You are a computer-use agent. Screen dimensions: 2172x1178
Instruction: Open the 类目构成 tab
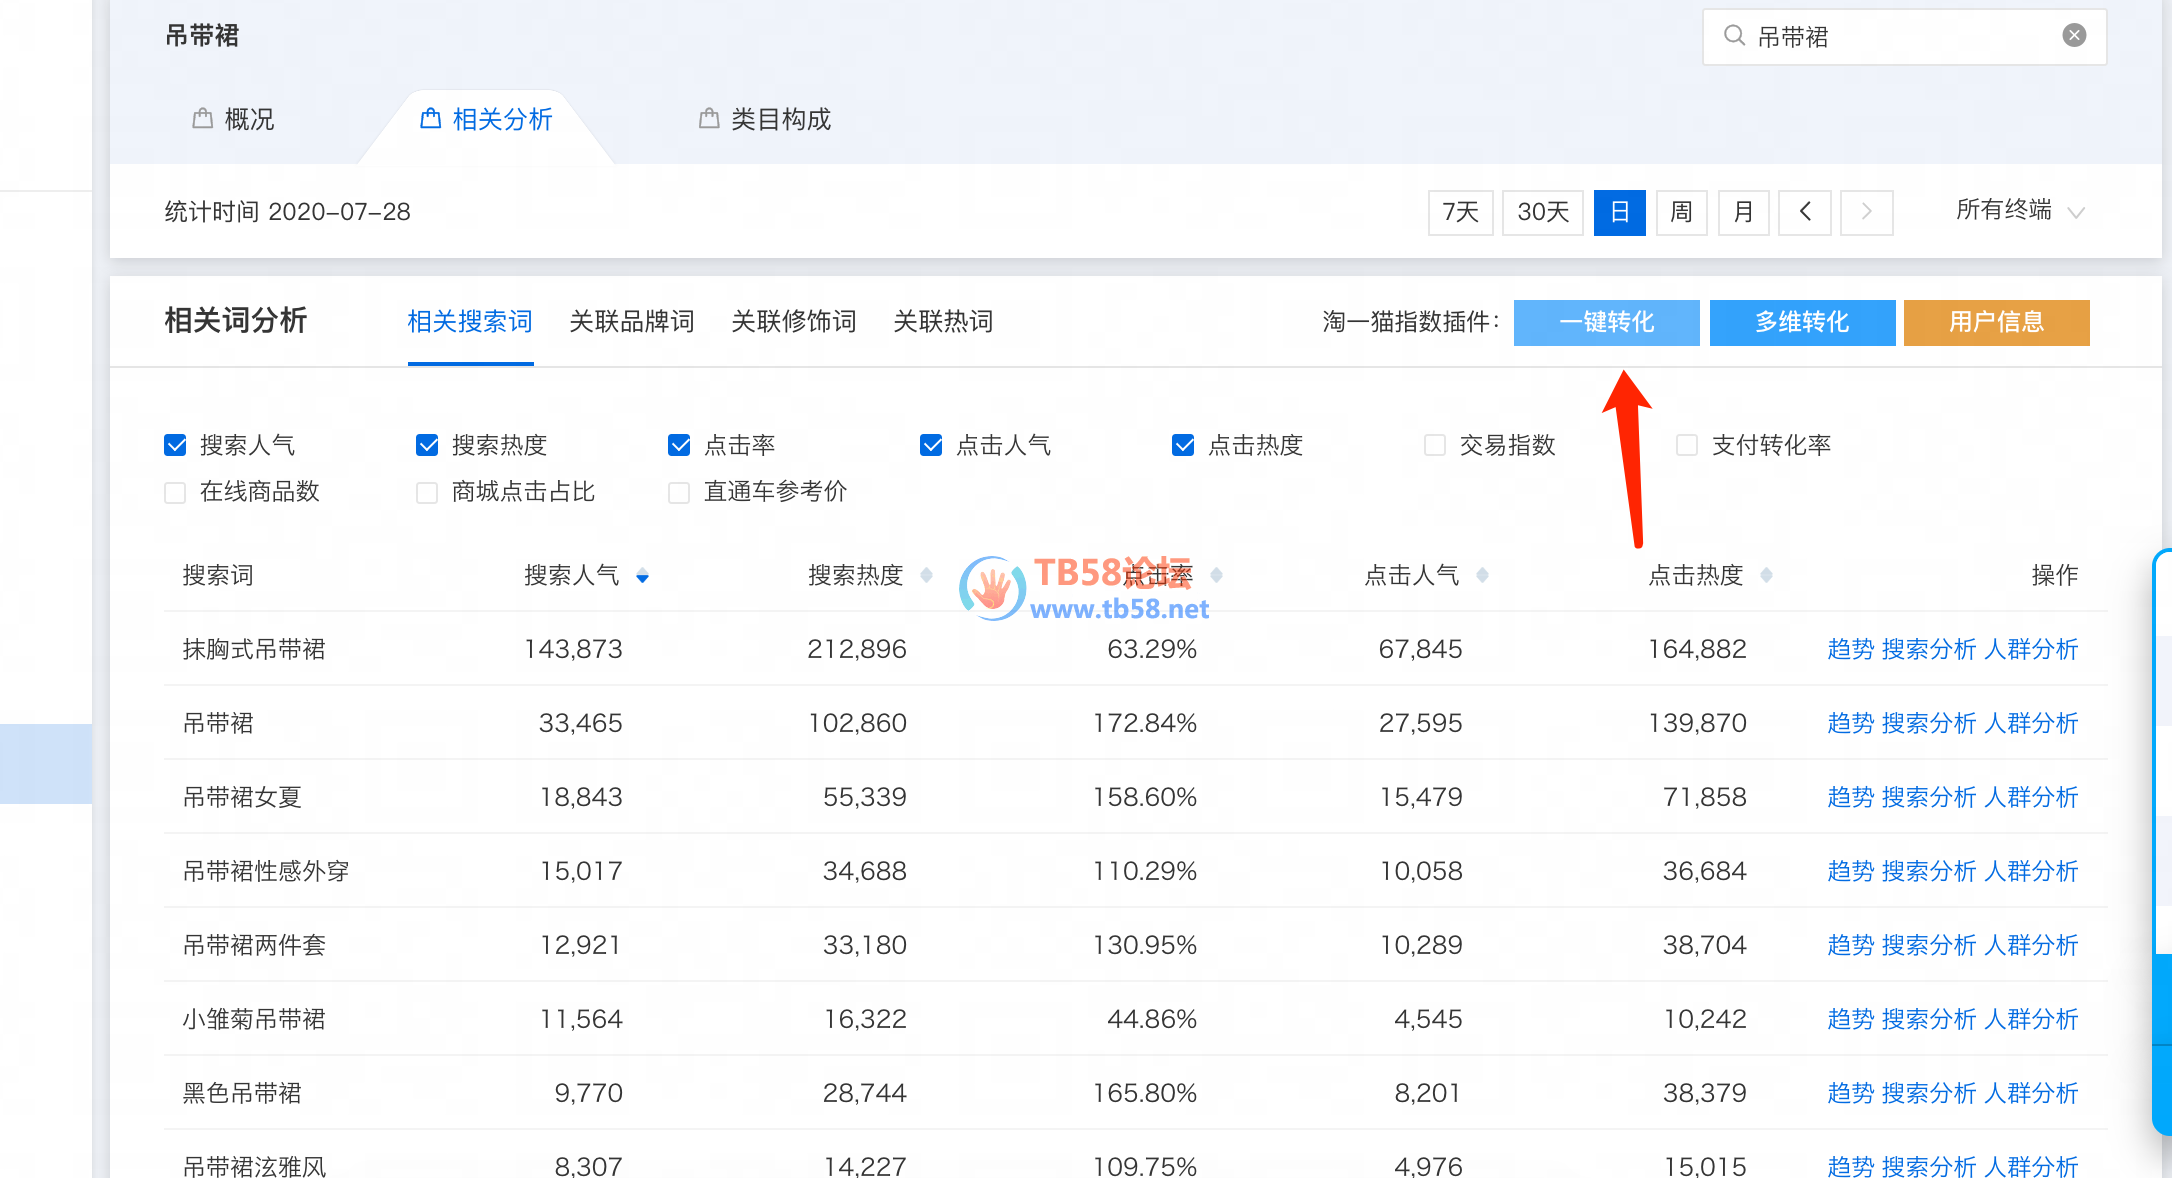tap(765, 119)
